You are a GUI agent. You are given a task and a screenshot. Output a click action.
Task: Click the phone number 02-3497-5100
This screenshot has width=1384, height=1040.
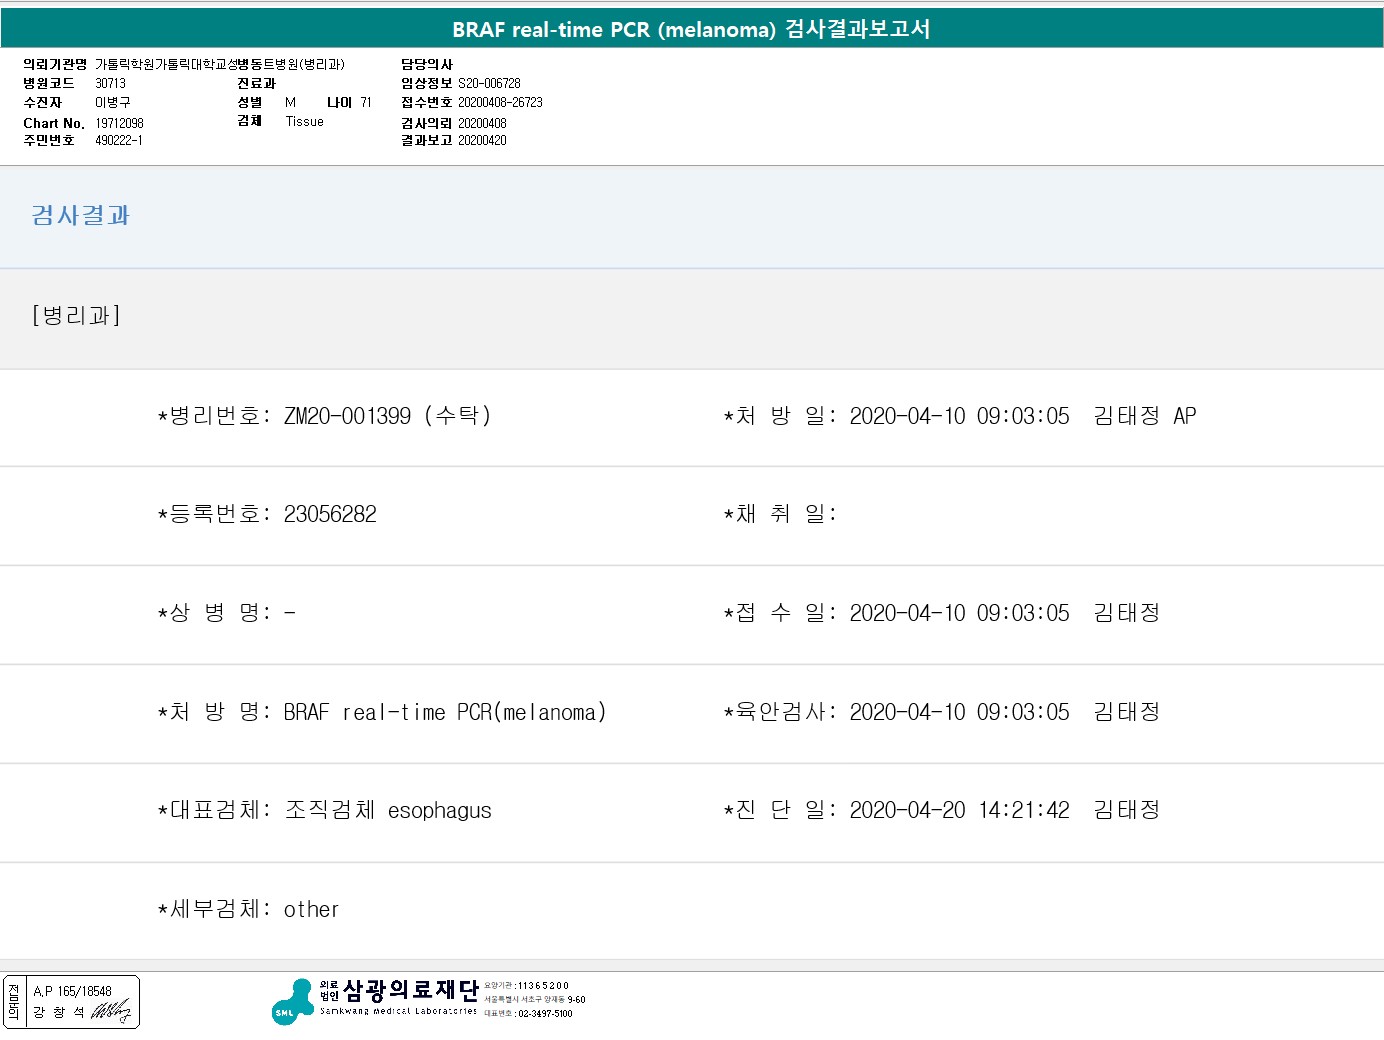[x=544, y=1013]
